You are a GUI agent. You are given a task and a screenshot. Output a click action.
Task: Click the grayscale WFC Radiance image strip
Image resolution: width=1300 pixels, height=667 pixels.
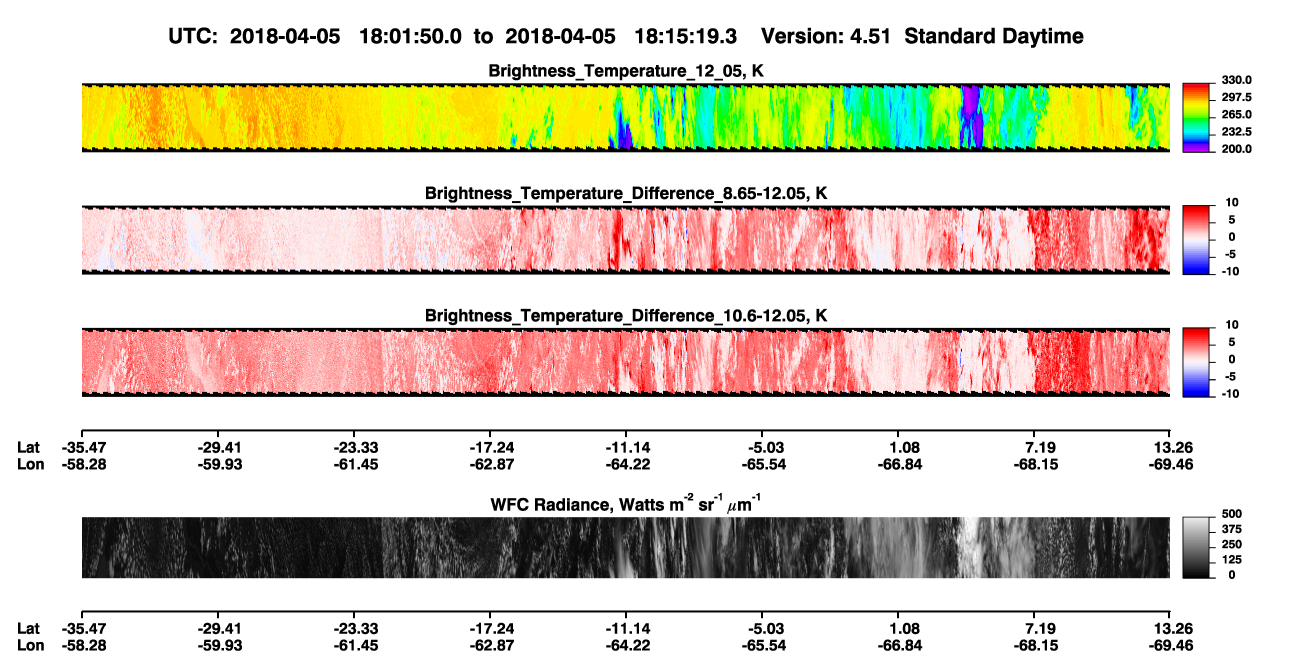point(626,548)
